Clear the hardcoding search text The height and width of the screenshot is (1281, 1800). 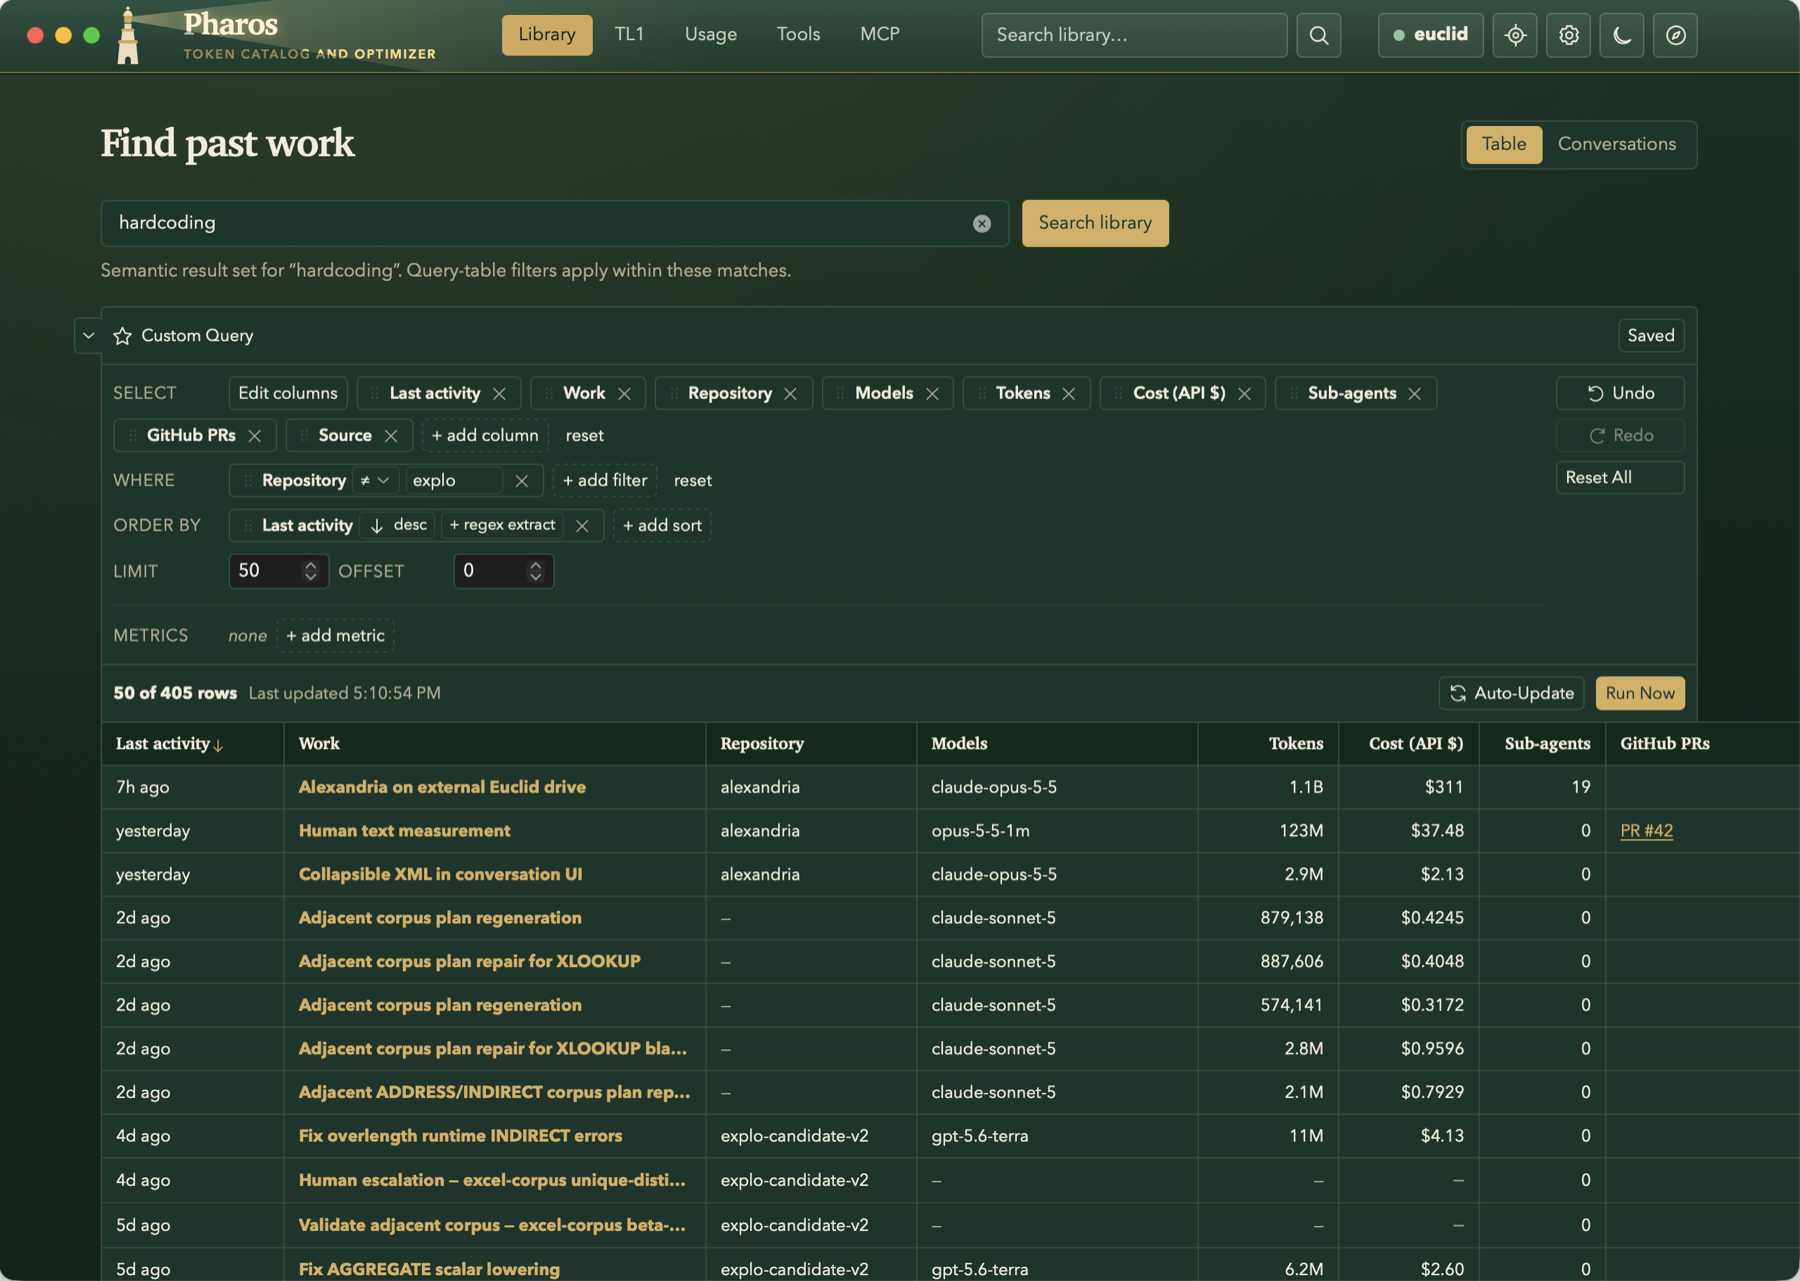(982, 223)
